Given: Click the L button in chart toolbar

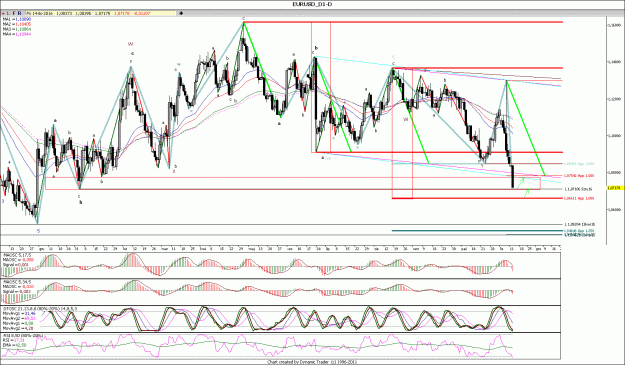Looking at the screenshot, I should pyautogui.click(x=9, y=13).
